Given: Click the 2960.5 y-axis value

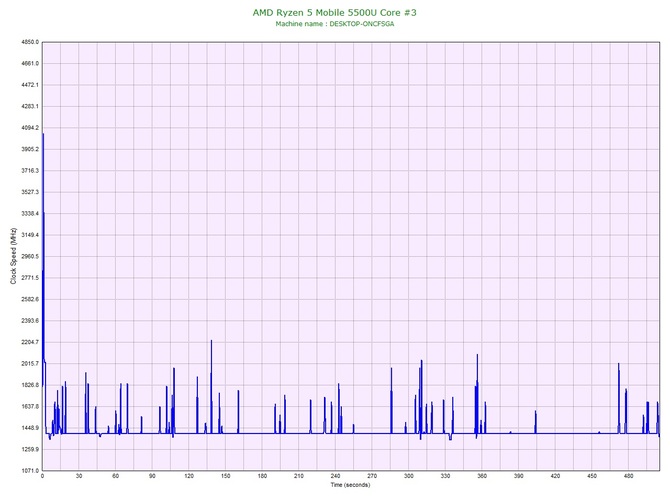Looking at the screenshot, I should click(x=29, y=256).
